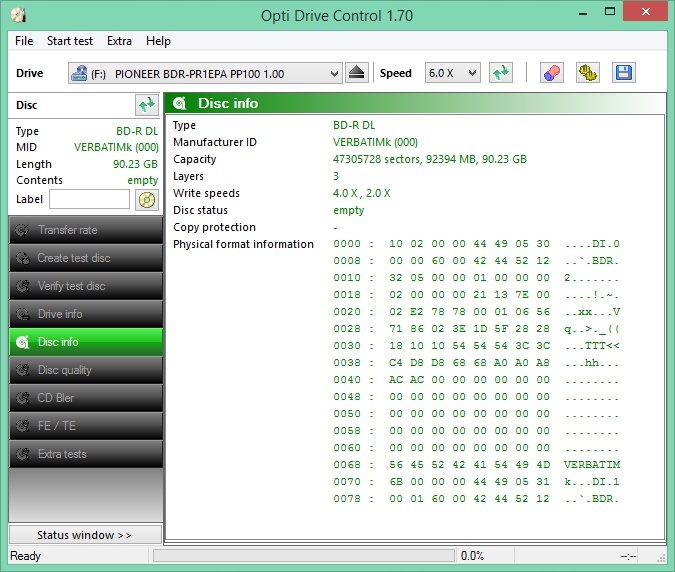Click the Disc info header disc icon

click(180, 103)
